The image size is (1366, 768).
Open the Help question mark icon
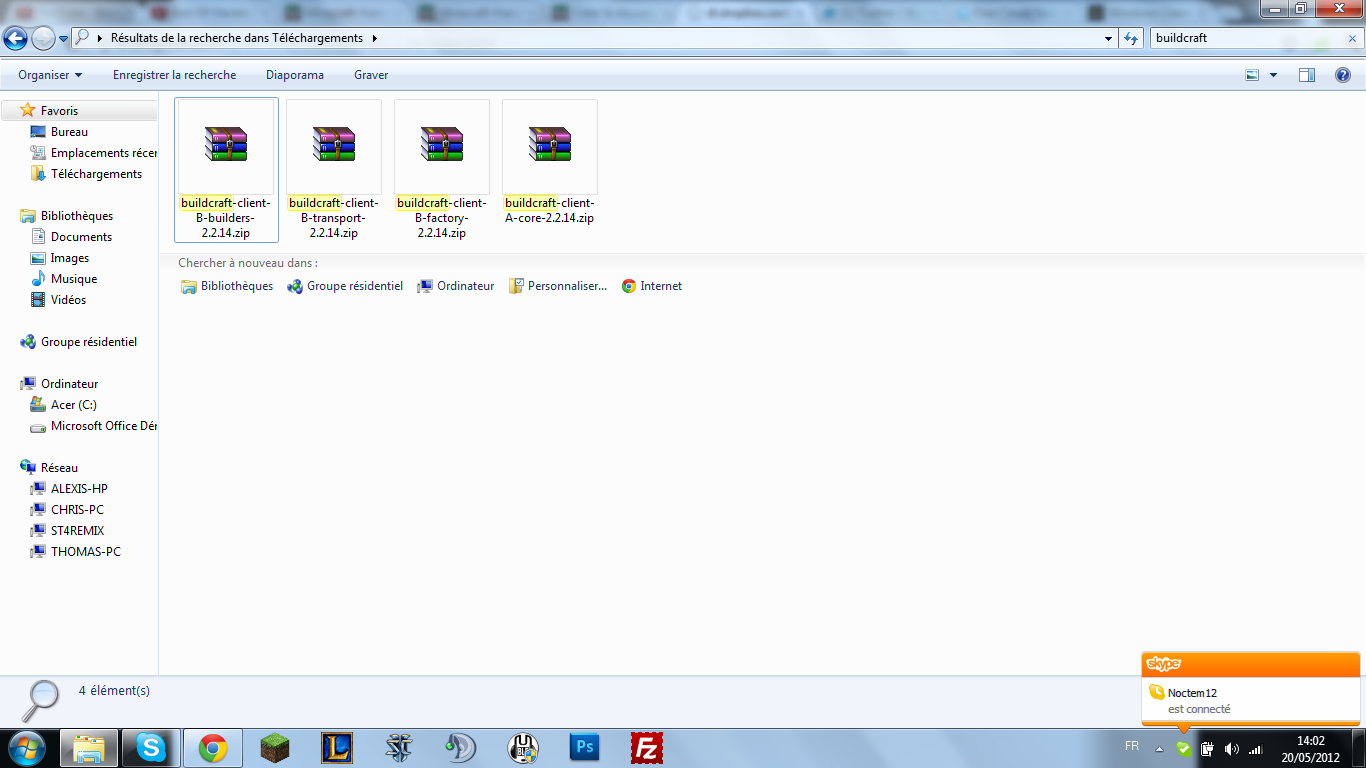coord(1343,75)
